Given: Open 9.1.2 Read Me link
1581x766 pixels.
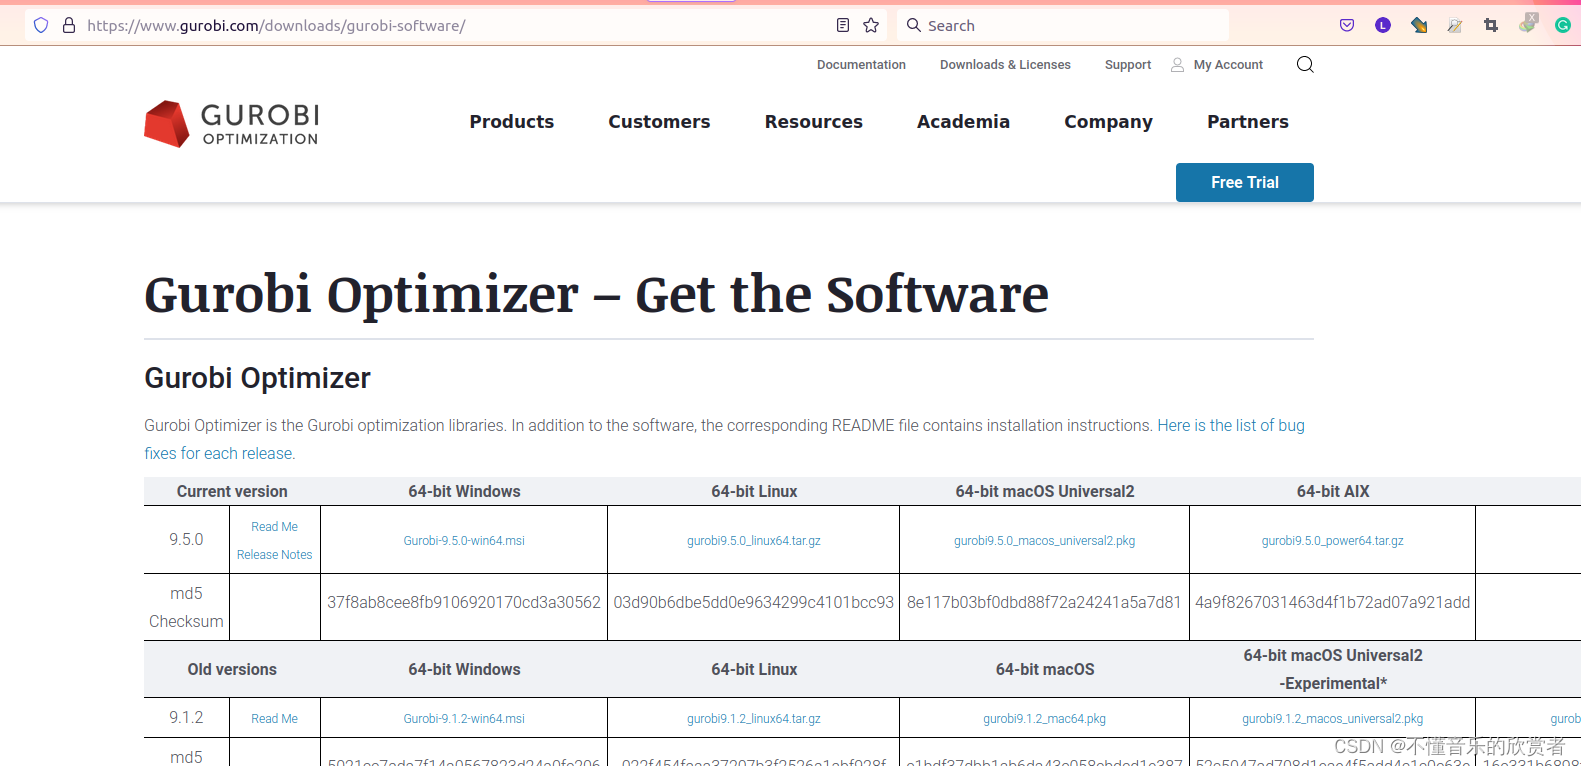Looking at the screenshot, I should coord(274,719).
